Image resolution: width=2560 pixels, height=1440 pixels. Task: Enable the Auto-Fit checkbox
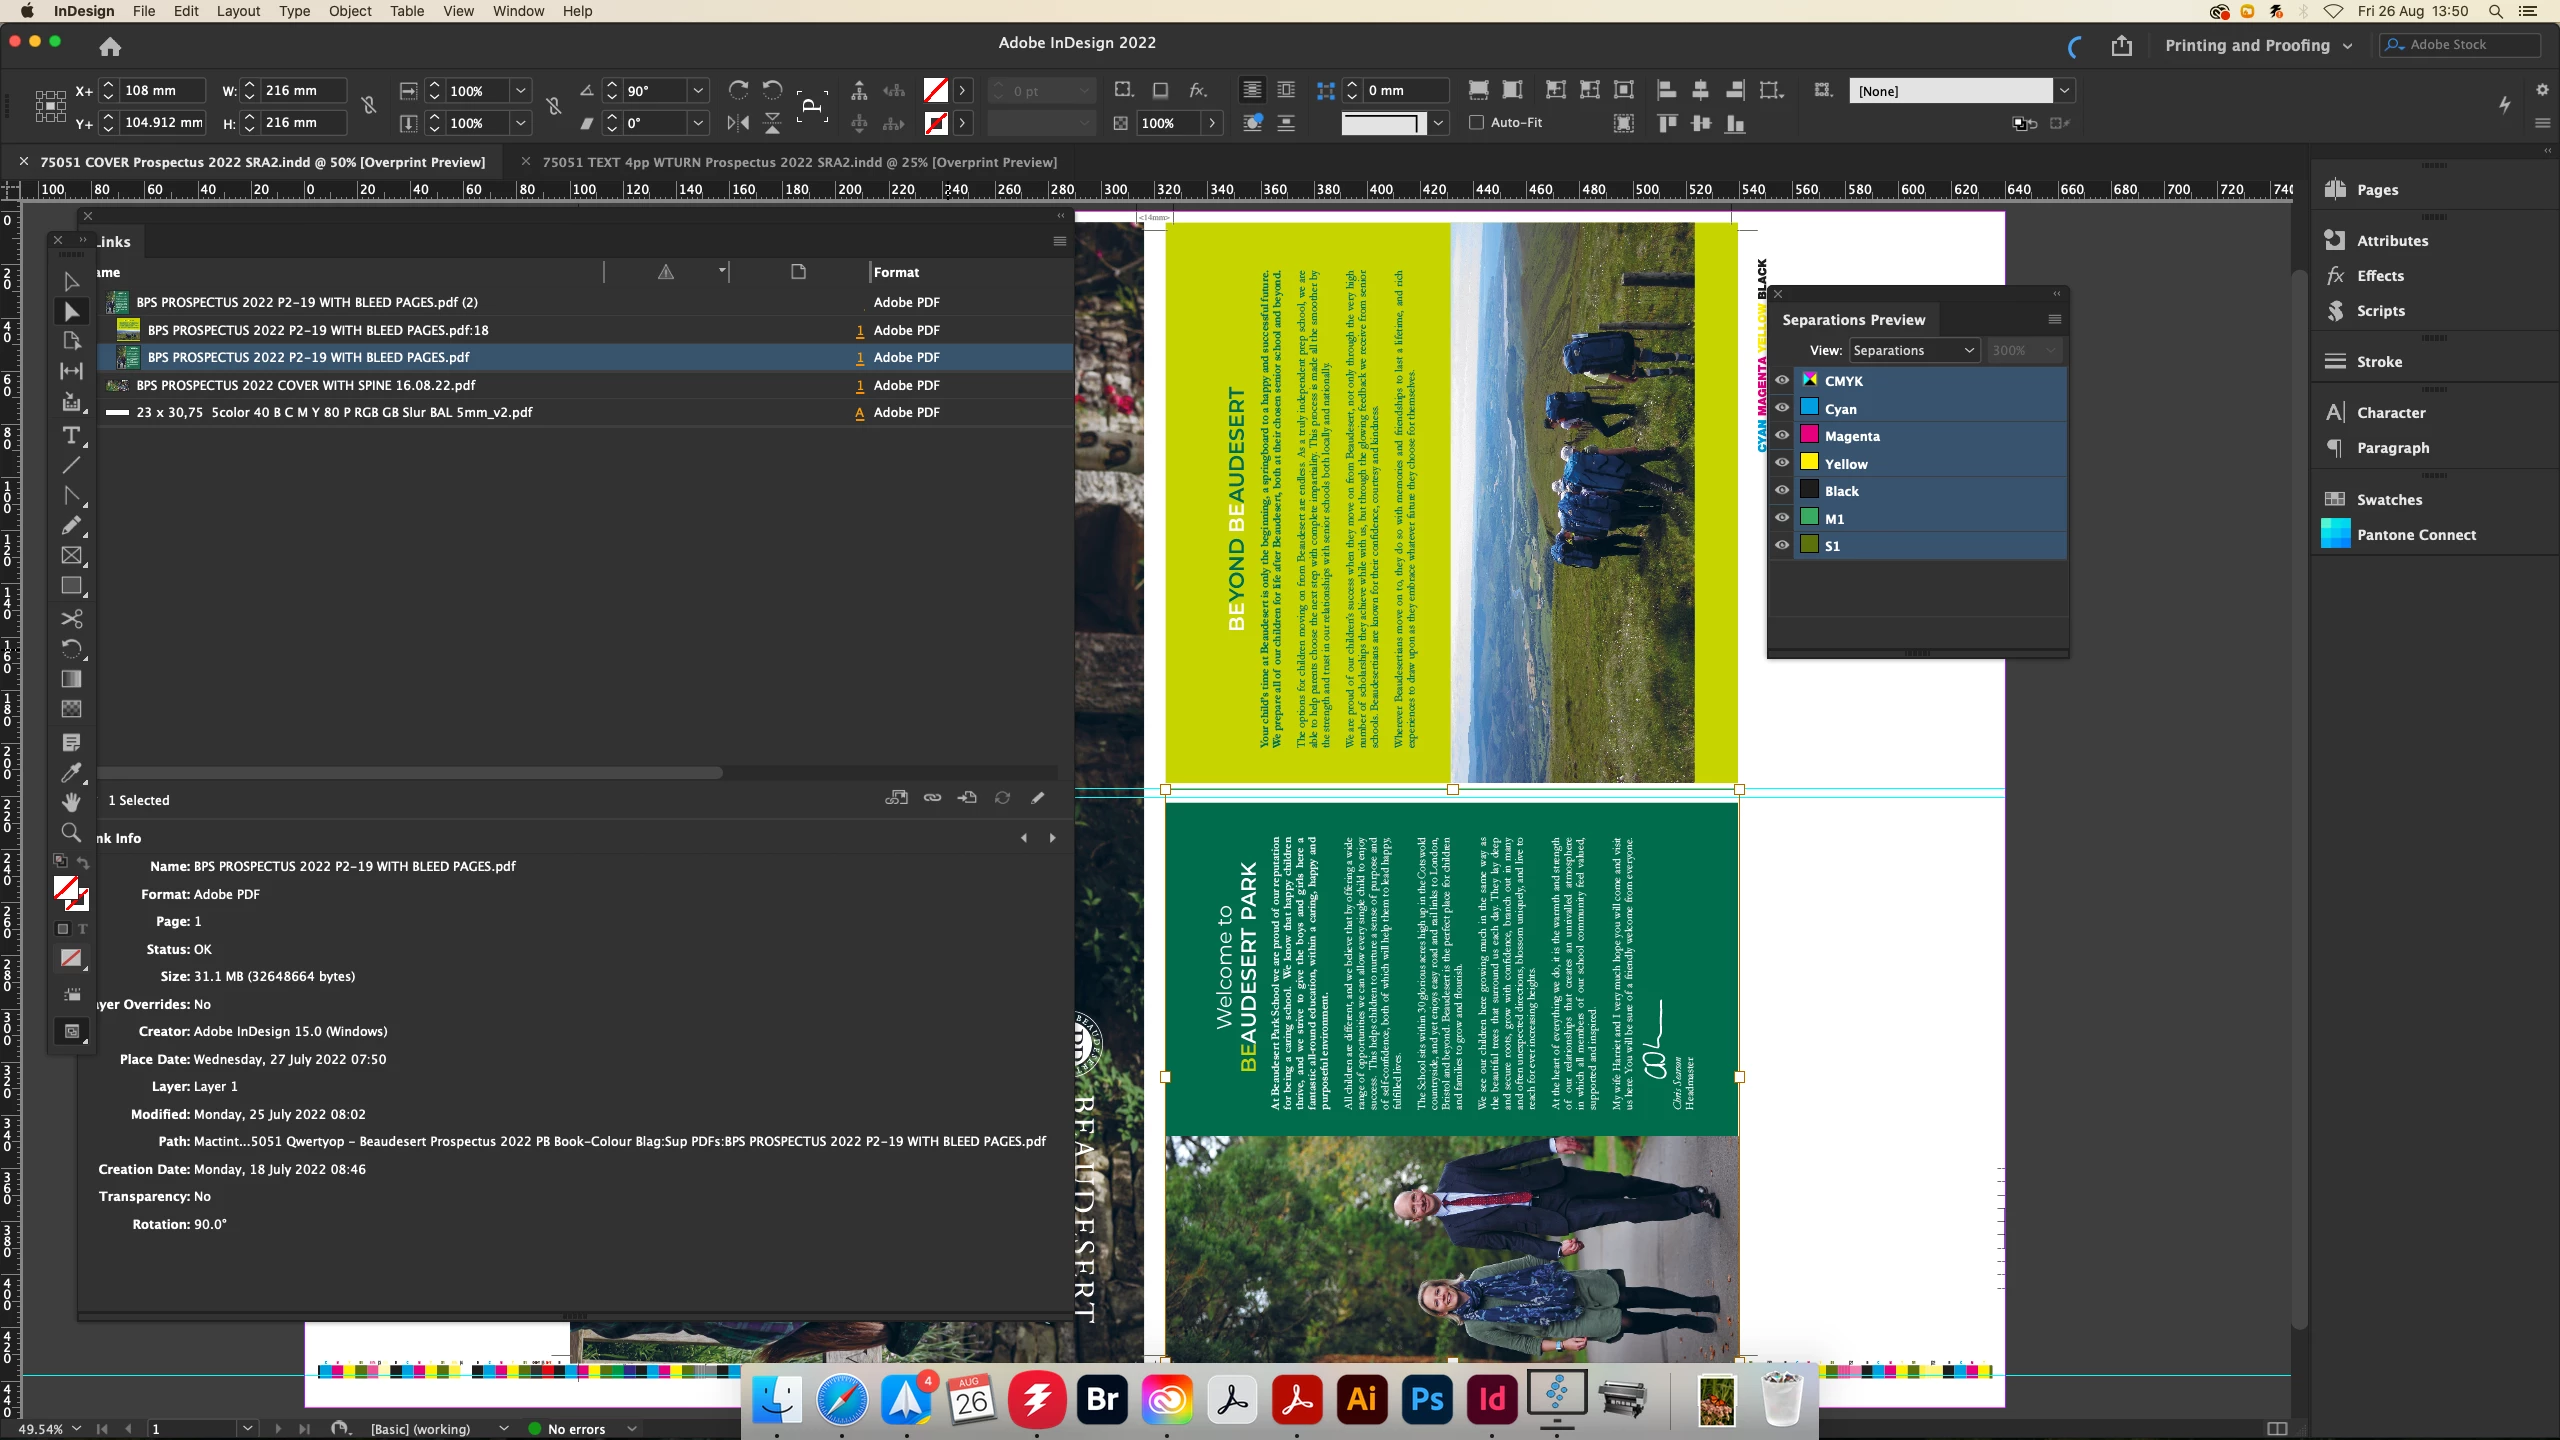point(1476,123)
